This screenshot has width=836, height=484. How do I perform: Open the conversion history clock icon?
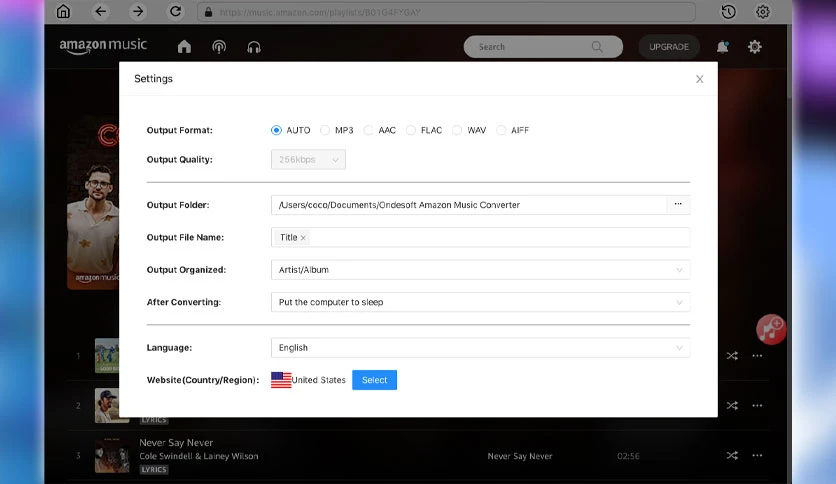[x=728, y=12]
